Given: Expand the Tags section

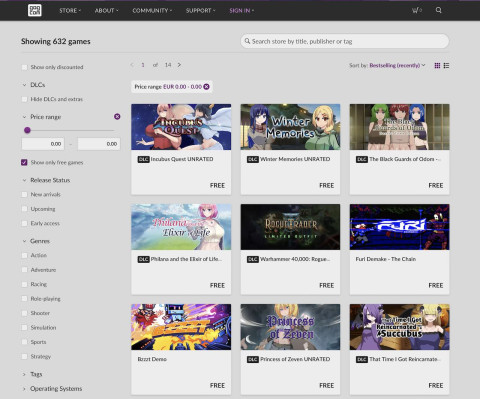Looking at the screenshot, I should [32, 374].
